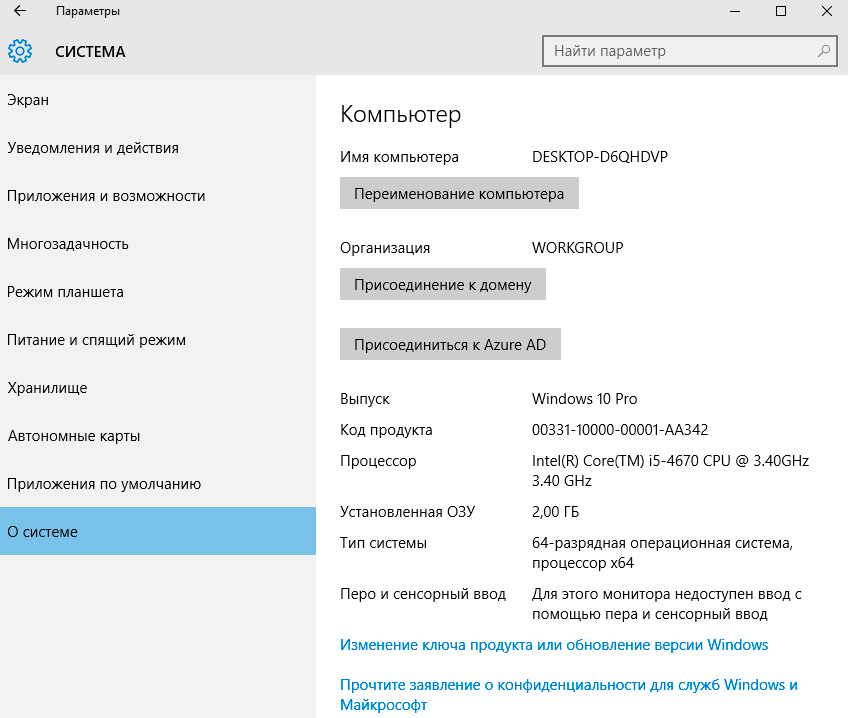Type in the Найти параметр search field

[680, 50]
